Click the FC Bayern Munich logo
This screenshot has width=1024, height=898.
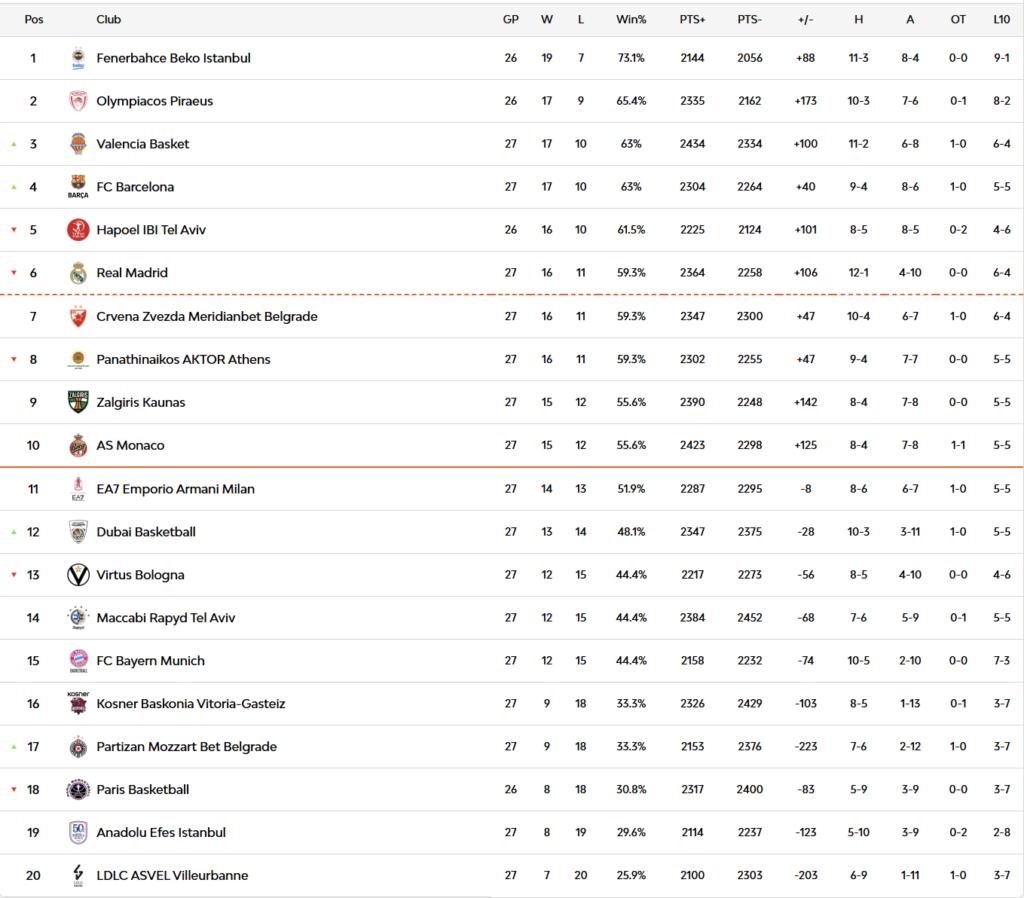pyautogui.click(x=78, y=661)
